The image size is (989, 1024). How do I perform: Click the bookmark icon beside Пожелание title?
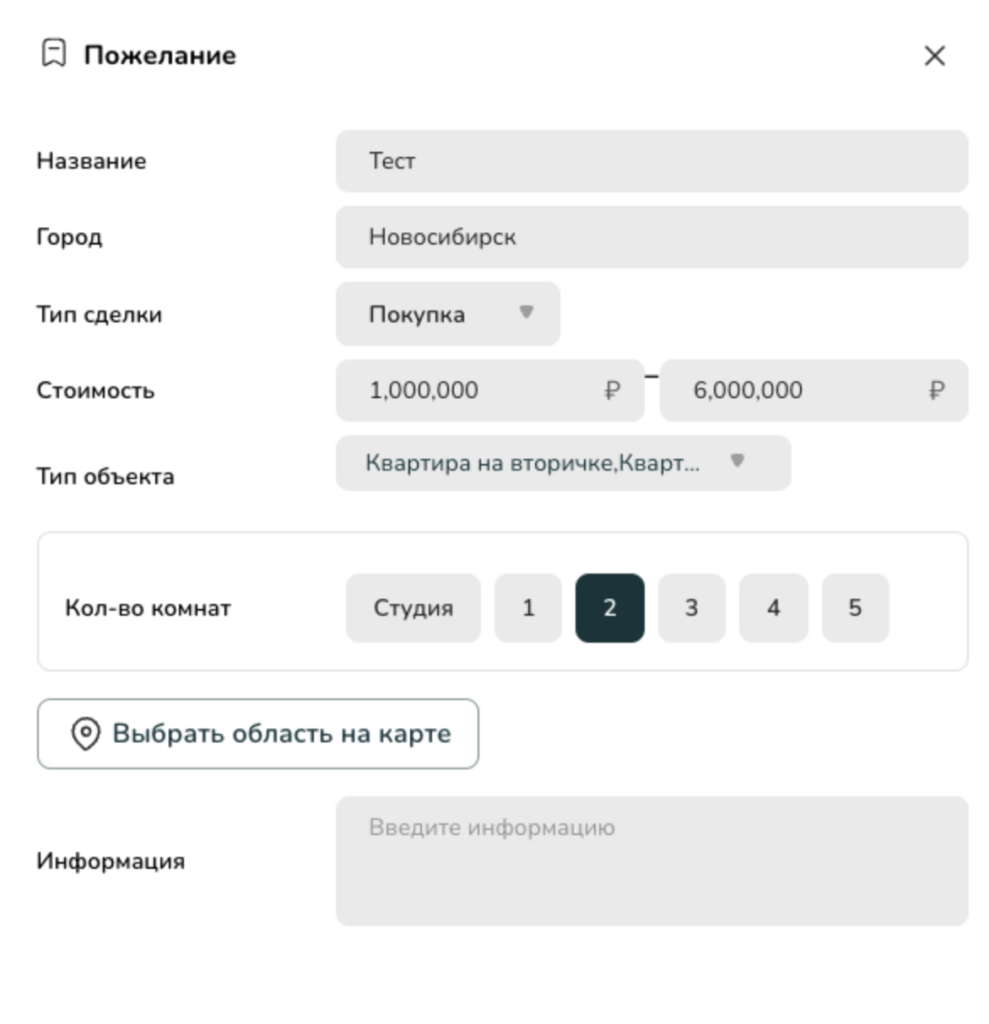click(x=53, y=54)
